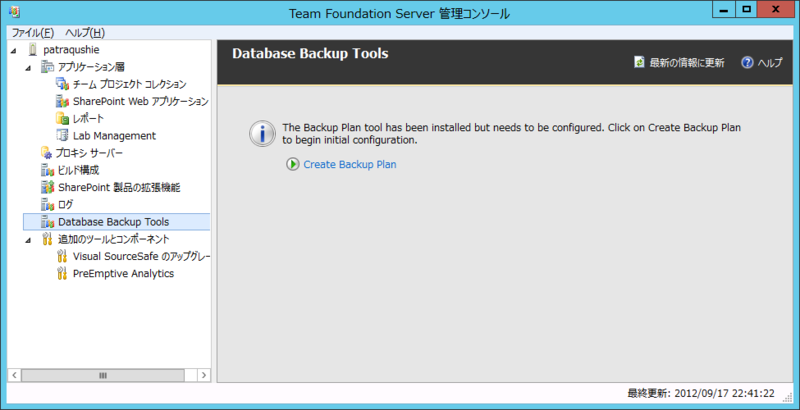Click the Database Backup Tools header title
The width and height of the screenshot is (800, 410).
(310, 54)
